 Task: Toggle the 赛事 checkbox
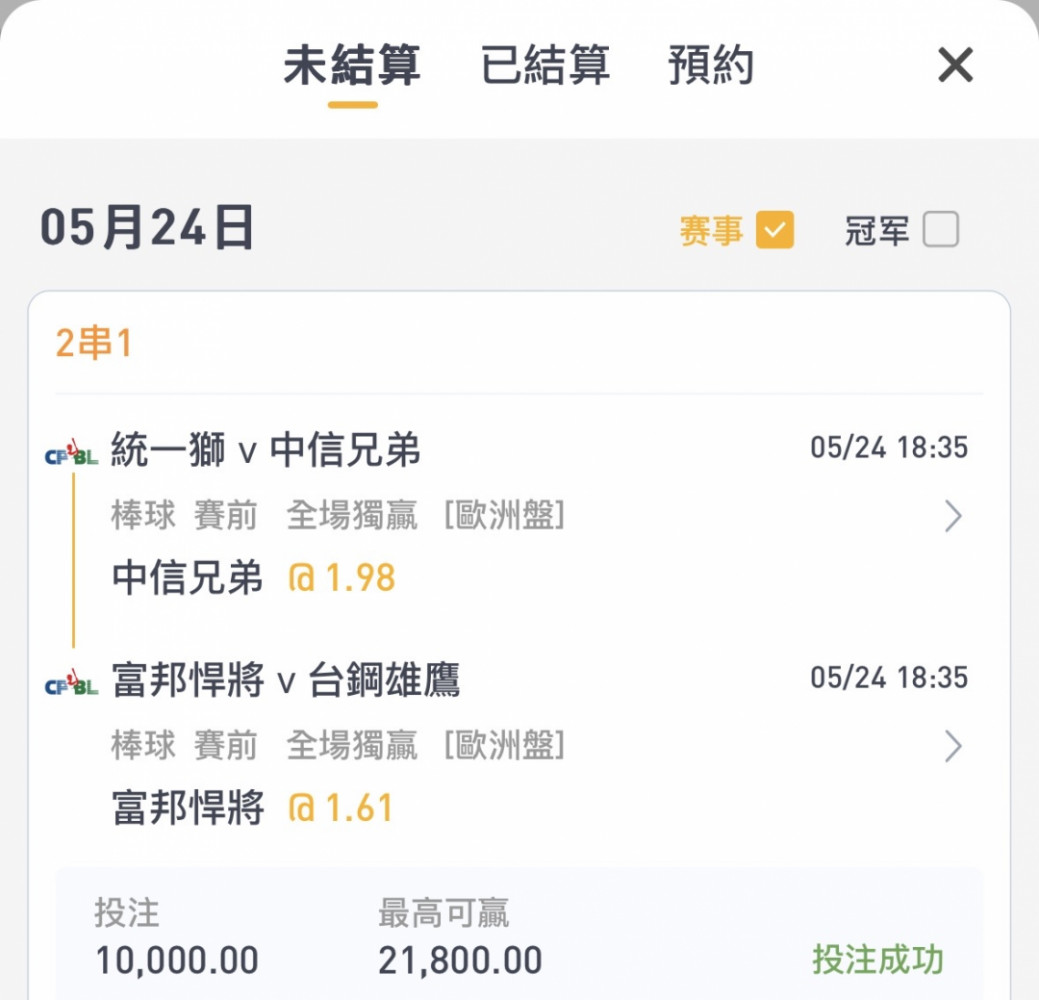click(x=775, y=231)
